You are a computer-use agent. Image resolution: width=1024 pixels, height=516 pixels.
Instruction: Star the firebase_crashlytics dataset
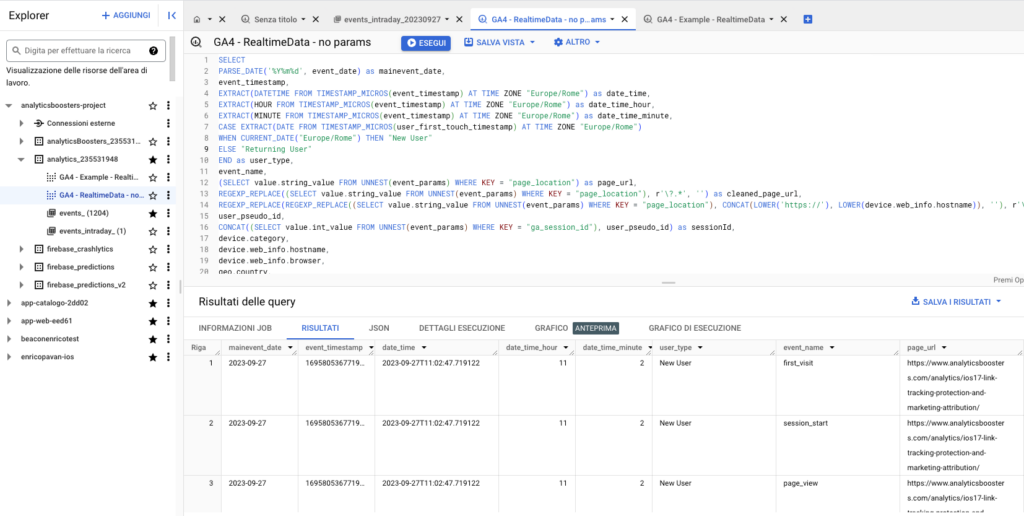click(153, 249)
